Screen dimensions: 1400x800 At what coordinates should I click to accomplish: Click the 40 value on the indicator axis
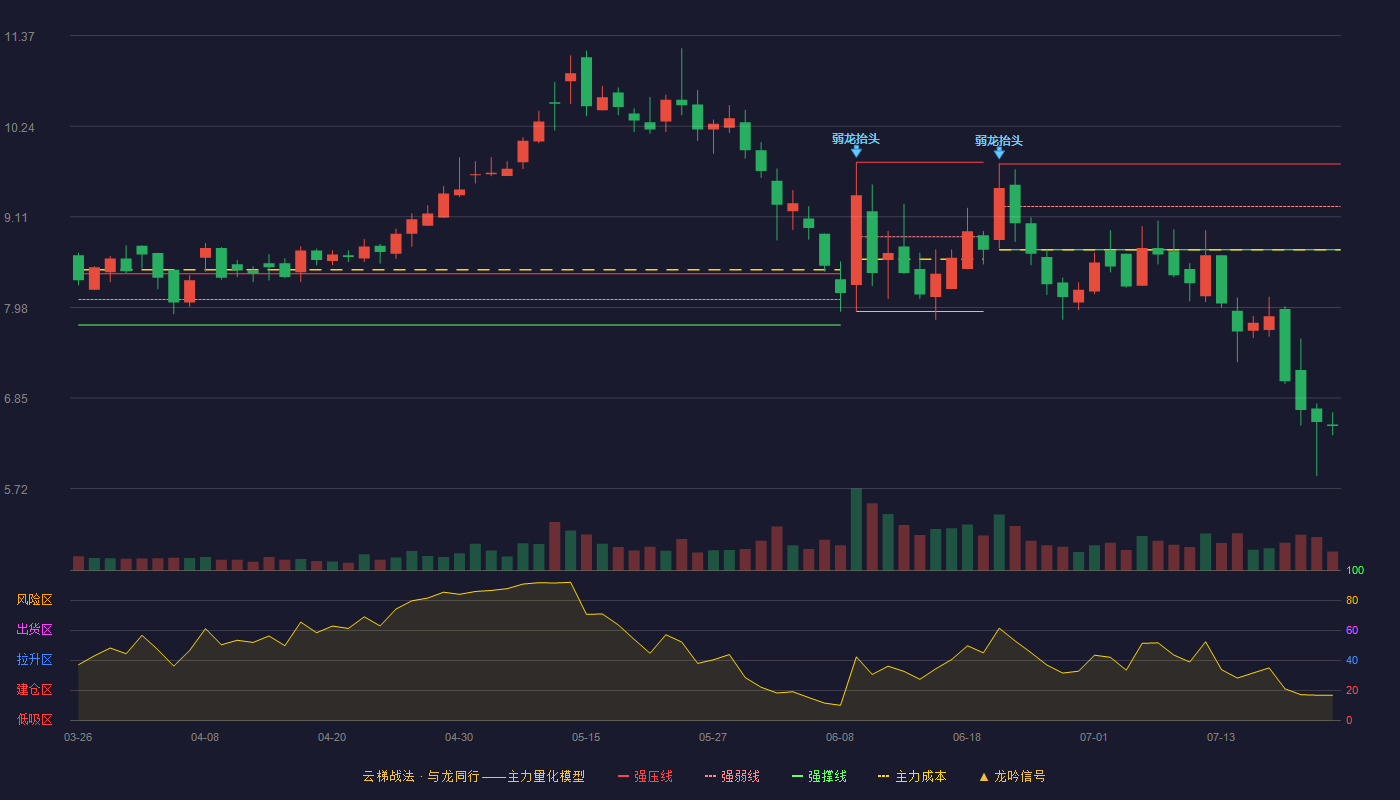pyautogui.click(x=1352, y=661)
